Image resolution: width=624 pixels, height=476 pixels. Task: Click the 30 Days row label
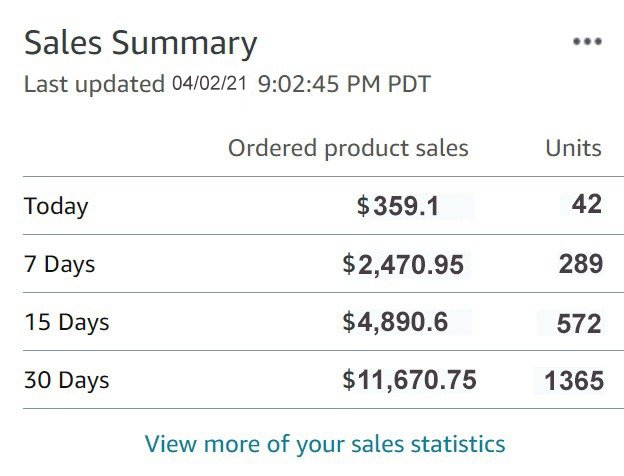pyautogui.click(x=66, y=380)
